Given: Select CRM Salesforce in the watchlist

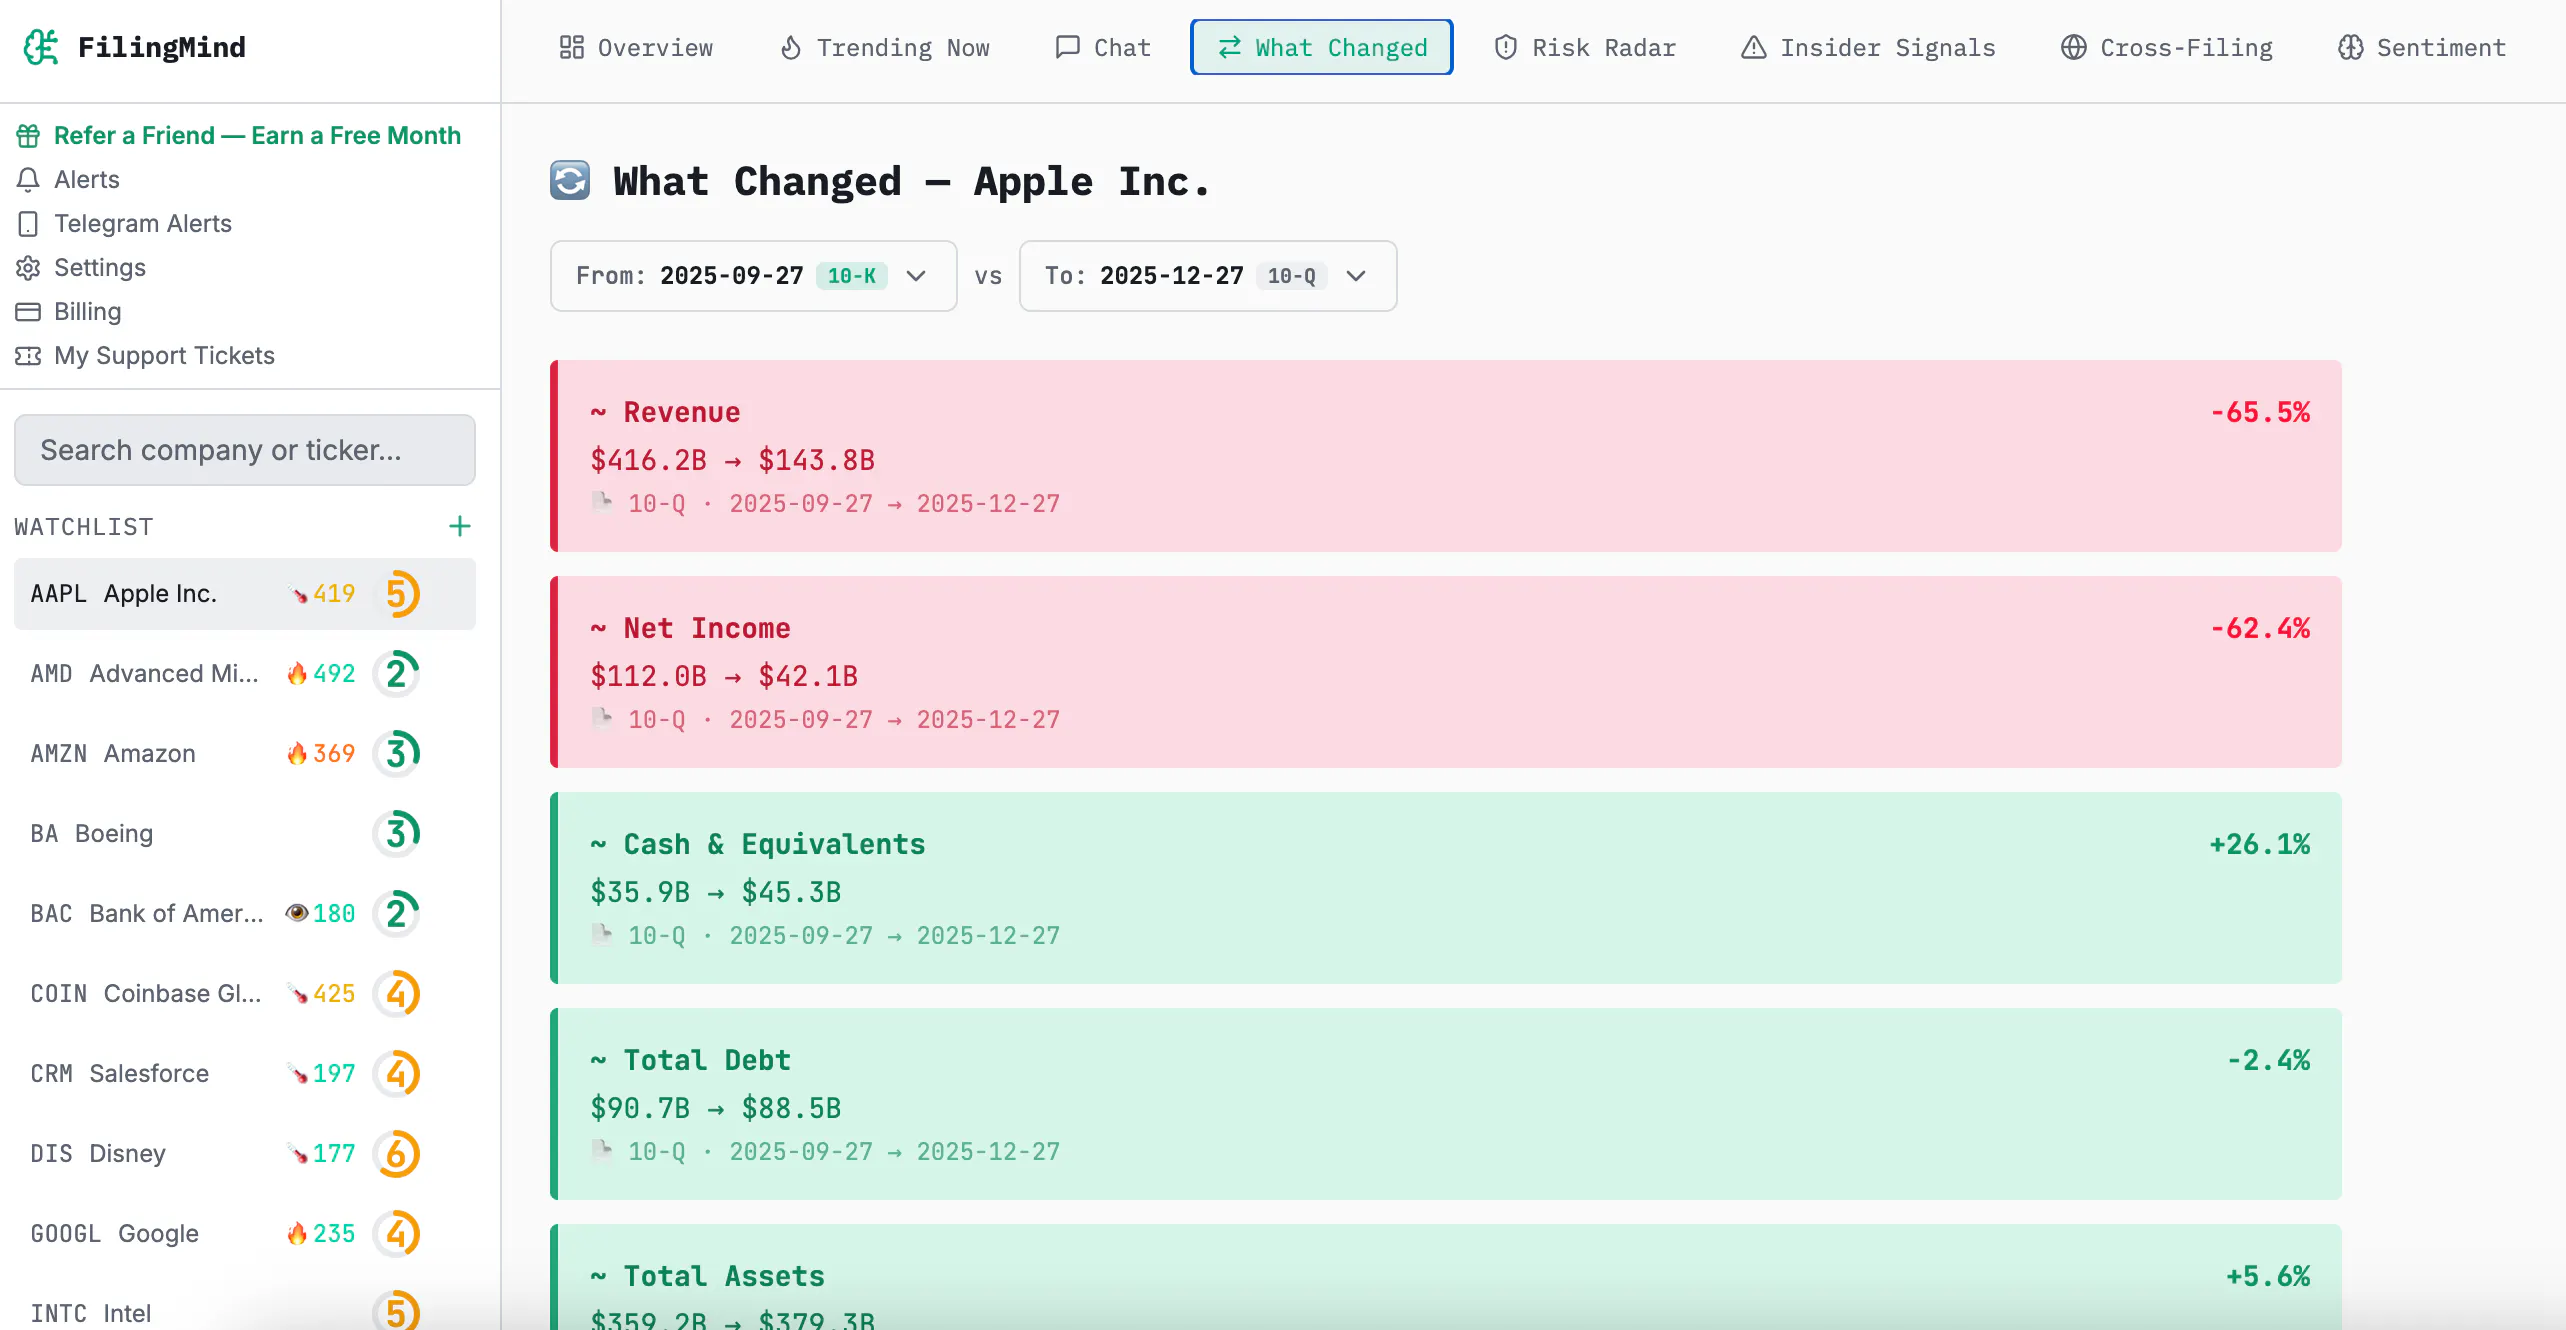Looking at the screenshot, I should point(245,1074).
